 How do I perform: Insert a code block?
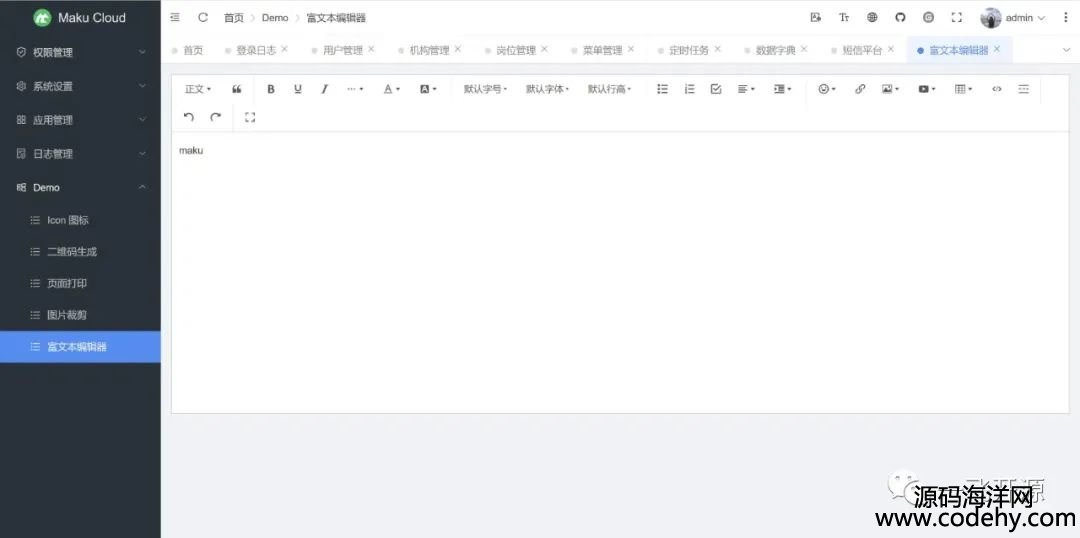tap(996, 89)
